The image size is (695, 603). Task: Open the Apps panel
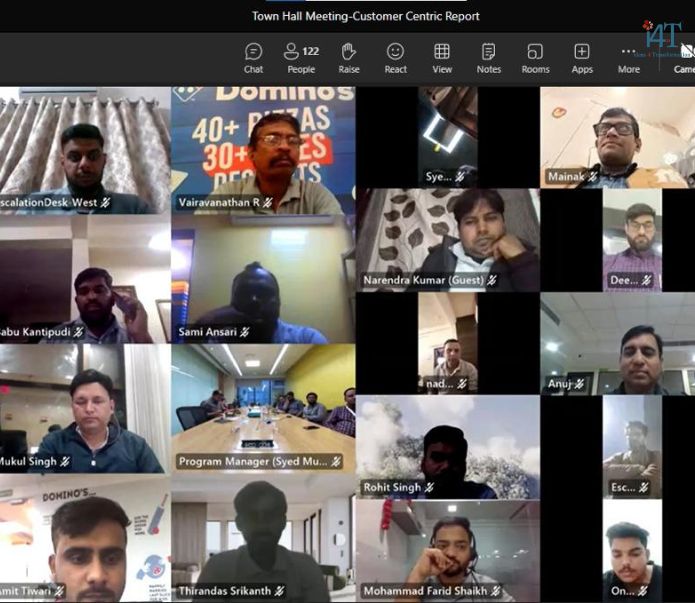pos(582,58)
